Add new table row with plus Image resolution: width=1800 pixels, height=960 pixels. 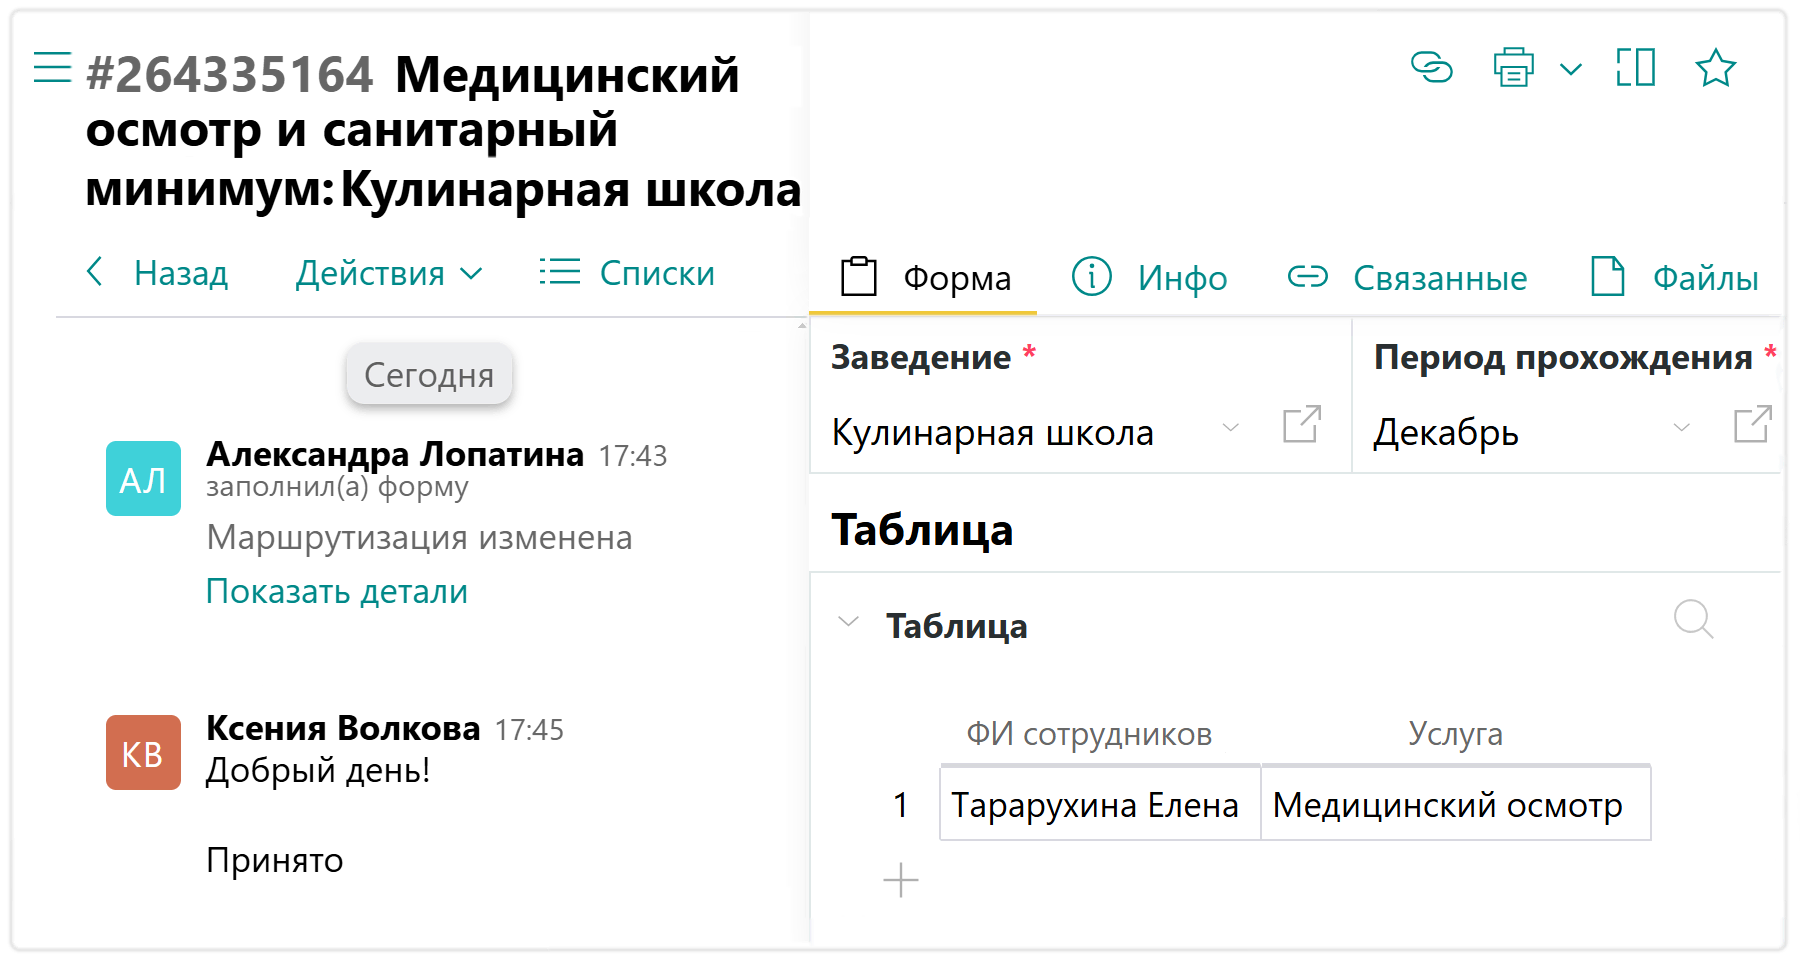[900, 880]
